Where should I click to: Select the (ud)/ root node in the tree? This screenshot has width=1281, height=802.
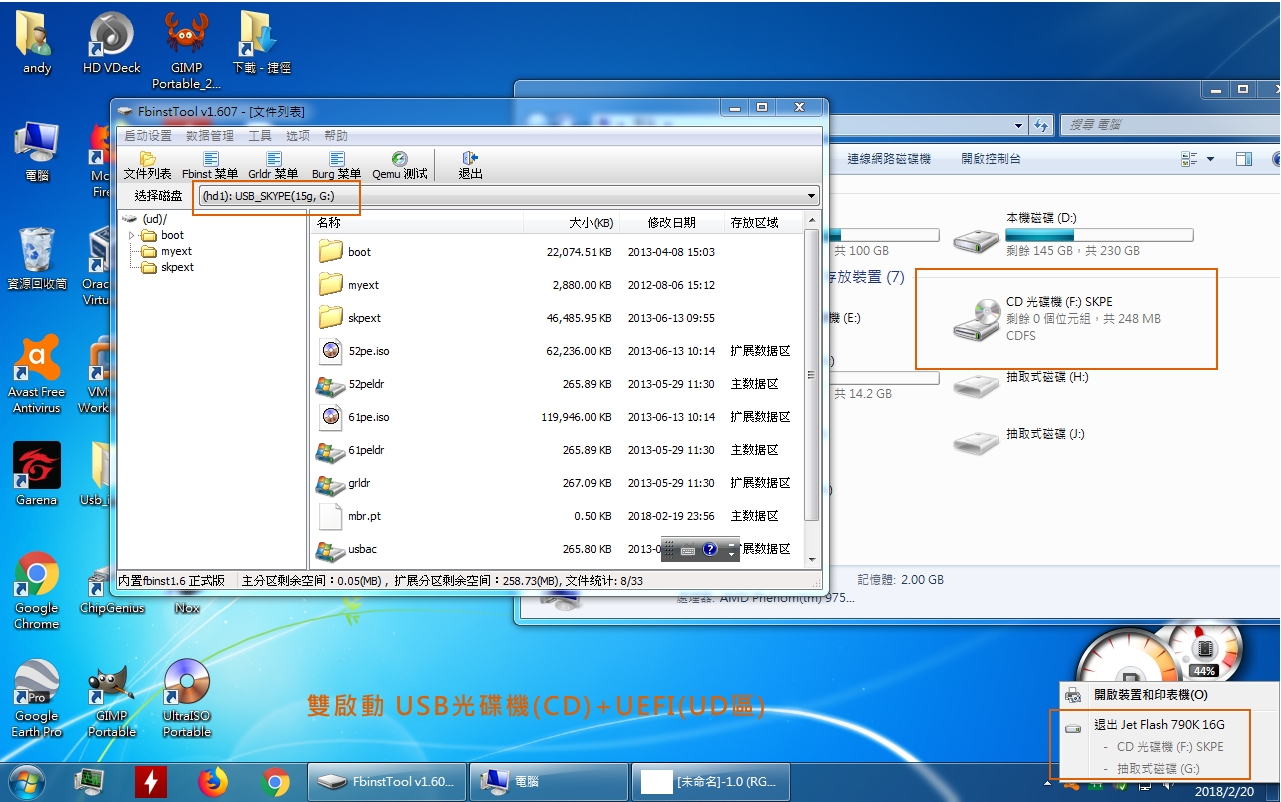tap(146, 219)
